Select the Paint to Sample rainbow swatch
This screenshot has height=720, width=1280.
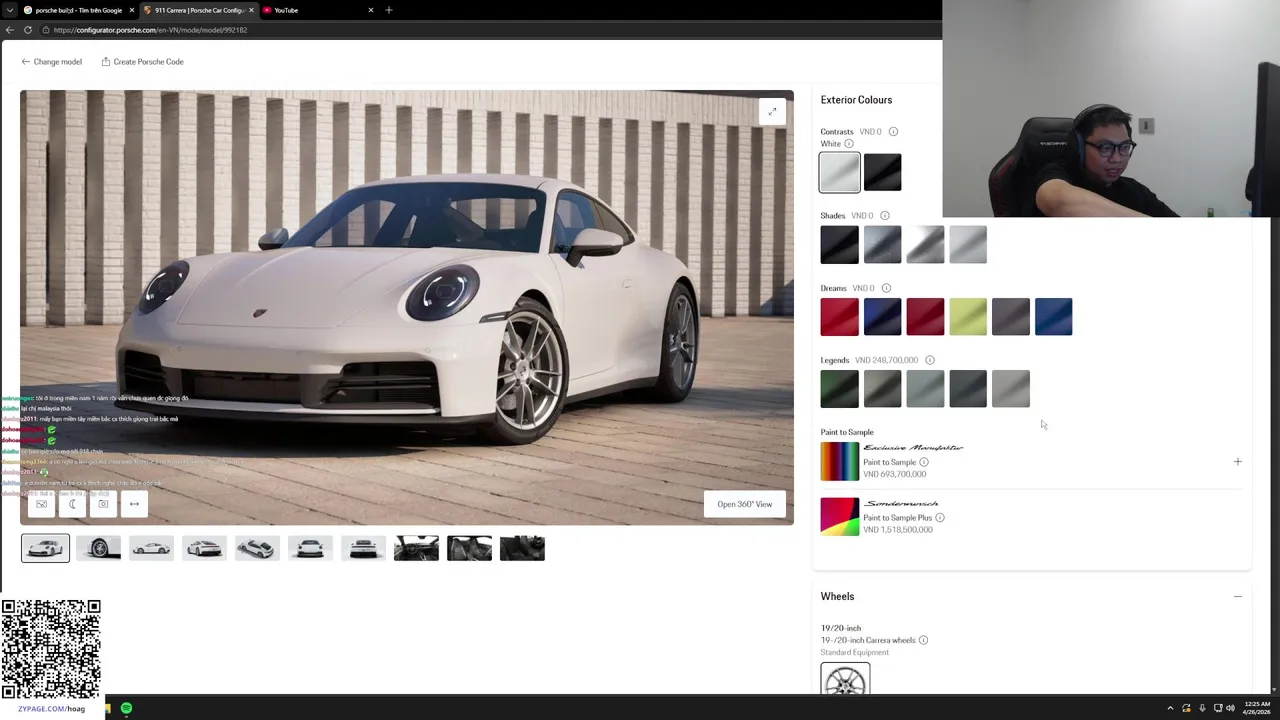tap(839, 462)
